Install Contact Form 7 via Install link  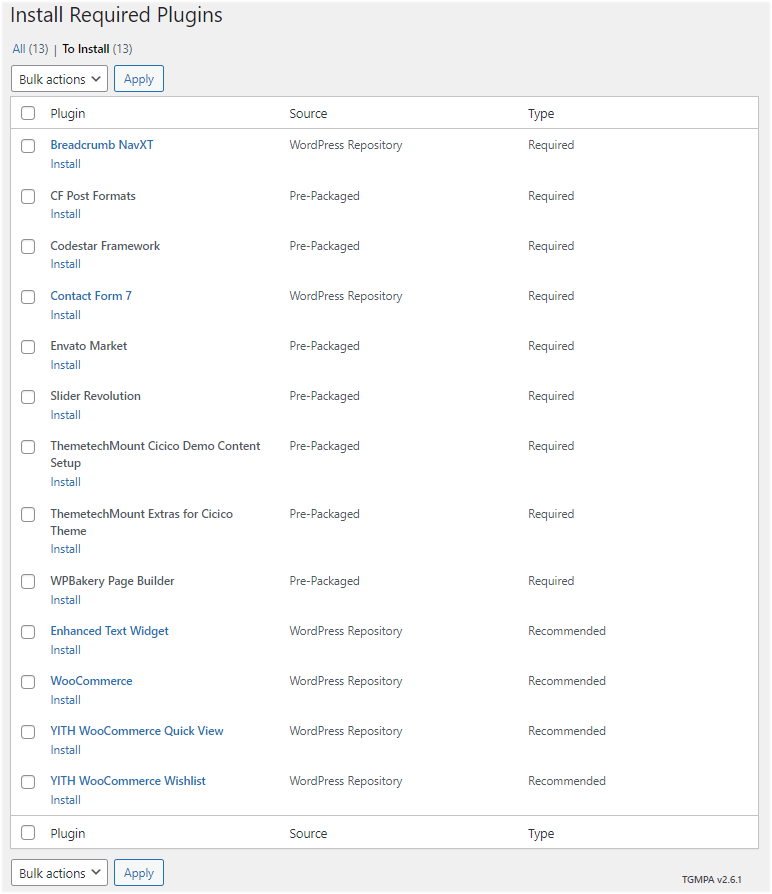pyautogui.click(x=66, y=315)
